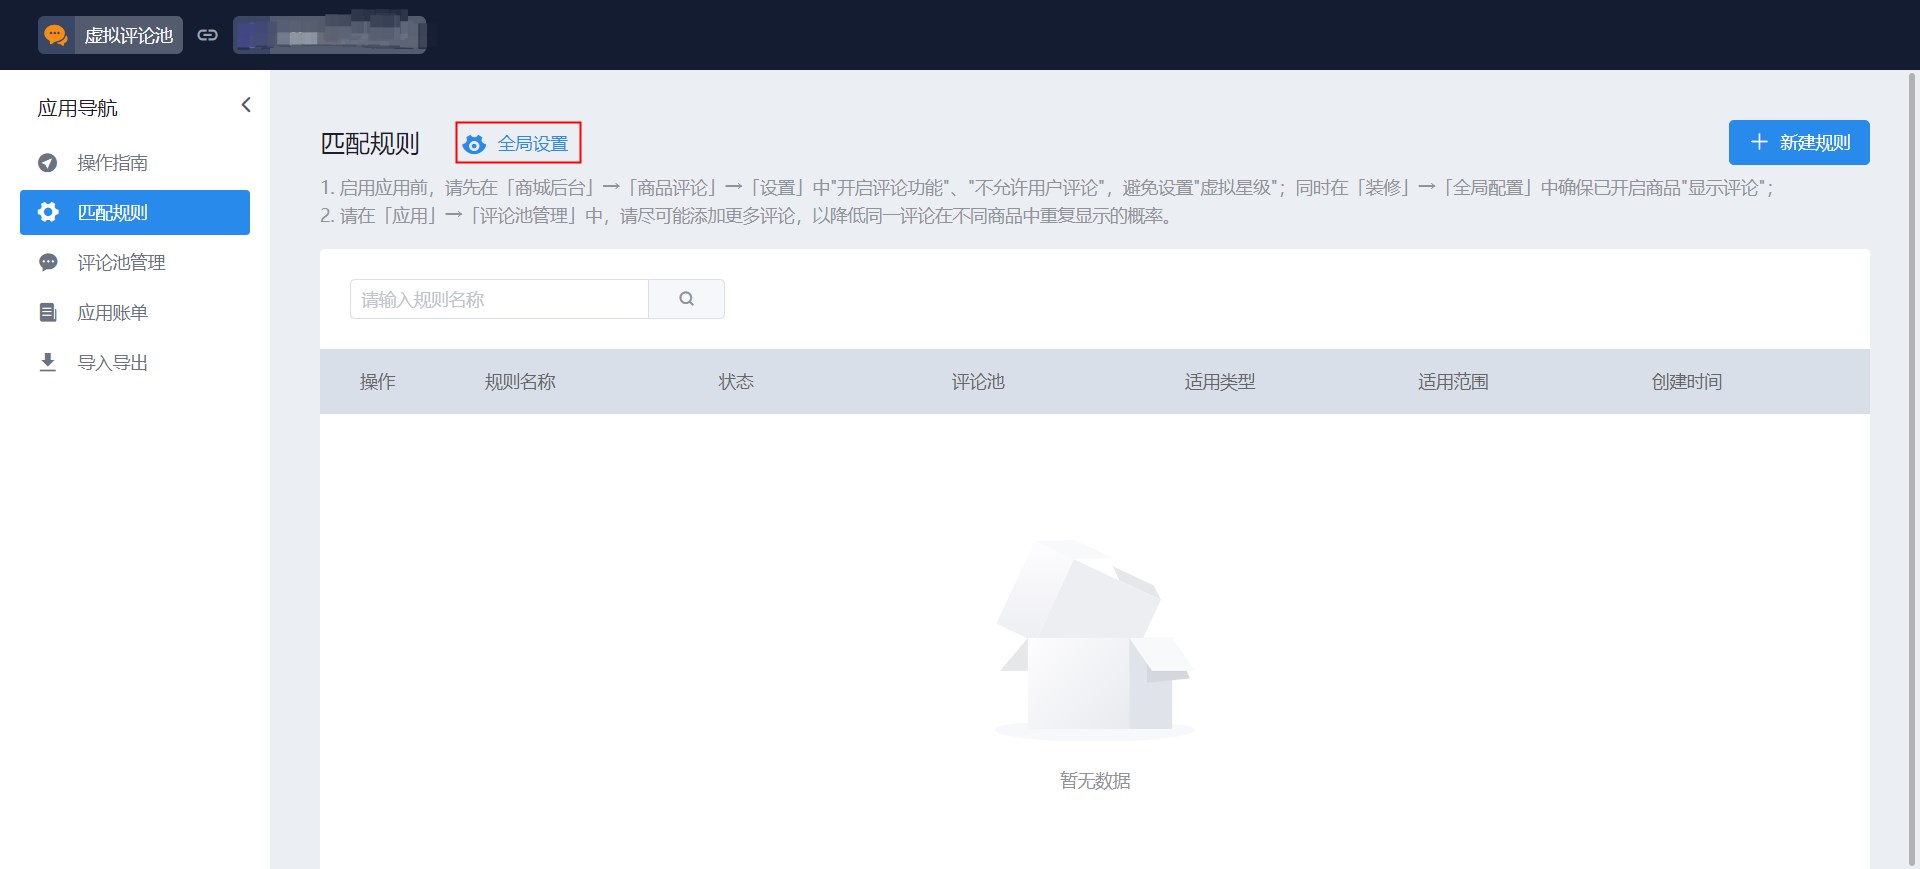Click the 状态 column header
The width and height of the screenshot is (1920, 869).
tap(736, 382)
